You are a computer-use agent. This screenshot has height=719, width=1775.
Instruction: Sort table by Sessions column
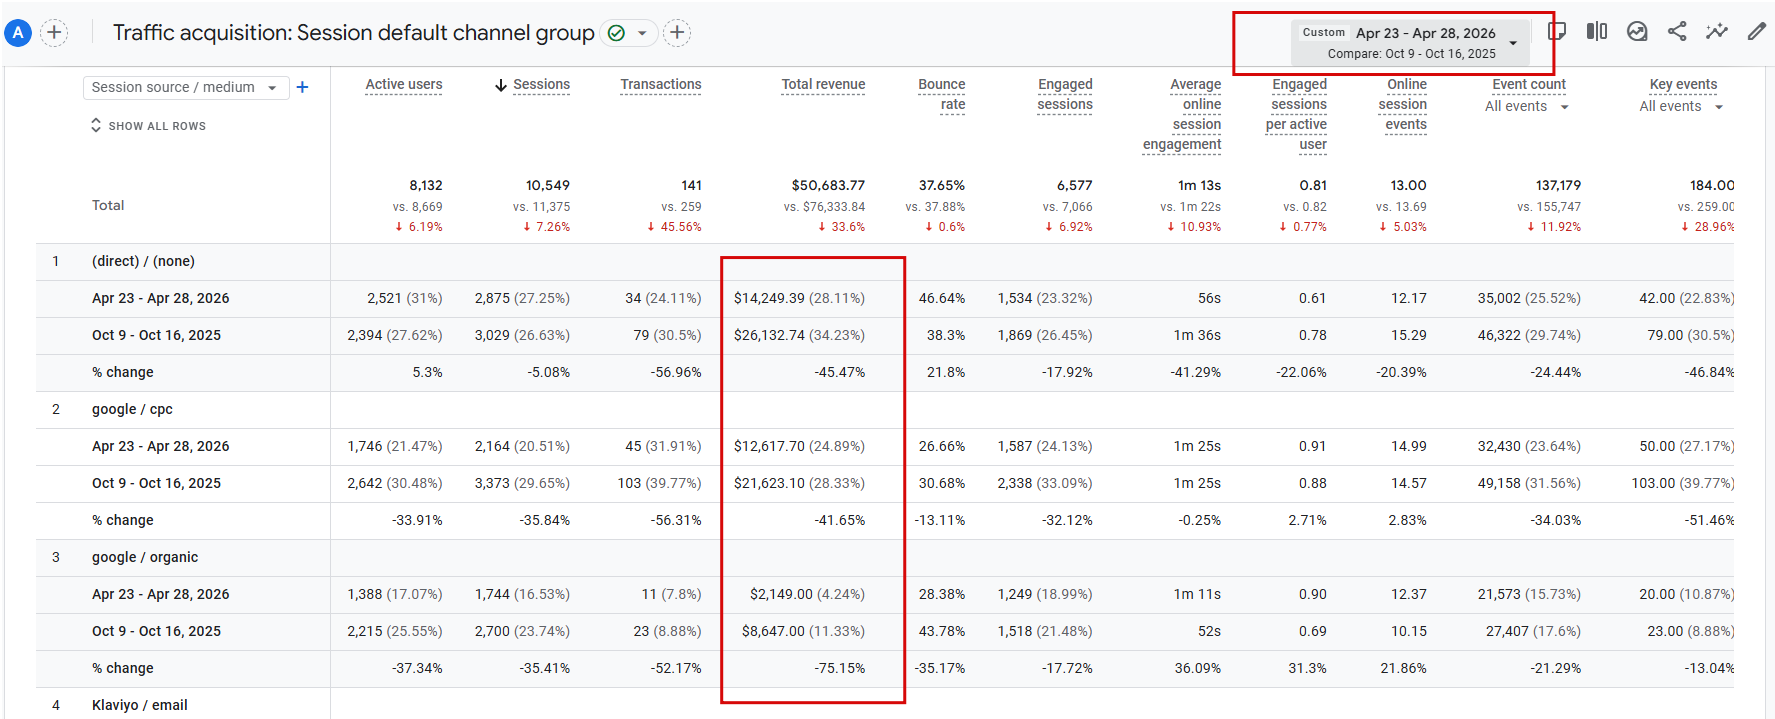[x=541, y=85]
